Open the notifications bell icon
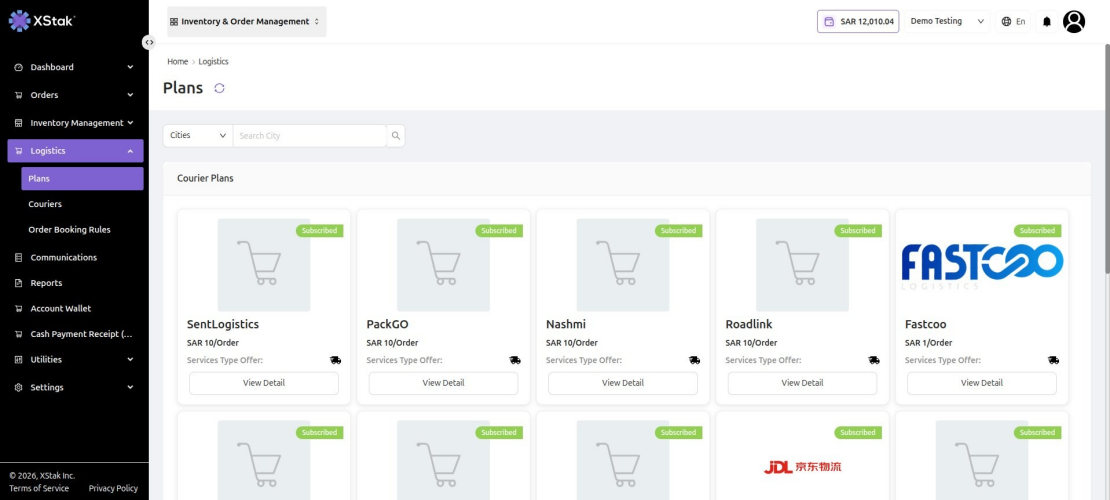Image resolution: width=1110 pixels, height=500 pixels. (x=1047, y=21)
